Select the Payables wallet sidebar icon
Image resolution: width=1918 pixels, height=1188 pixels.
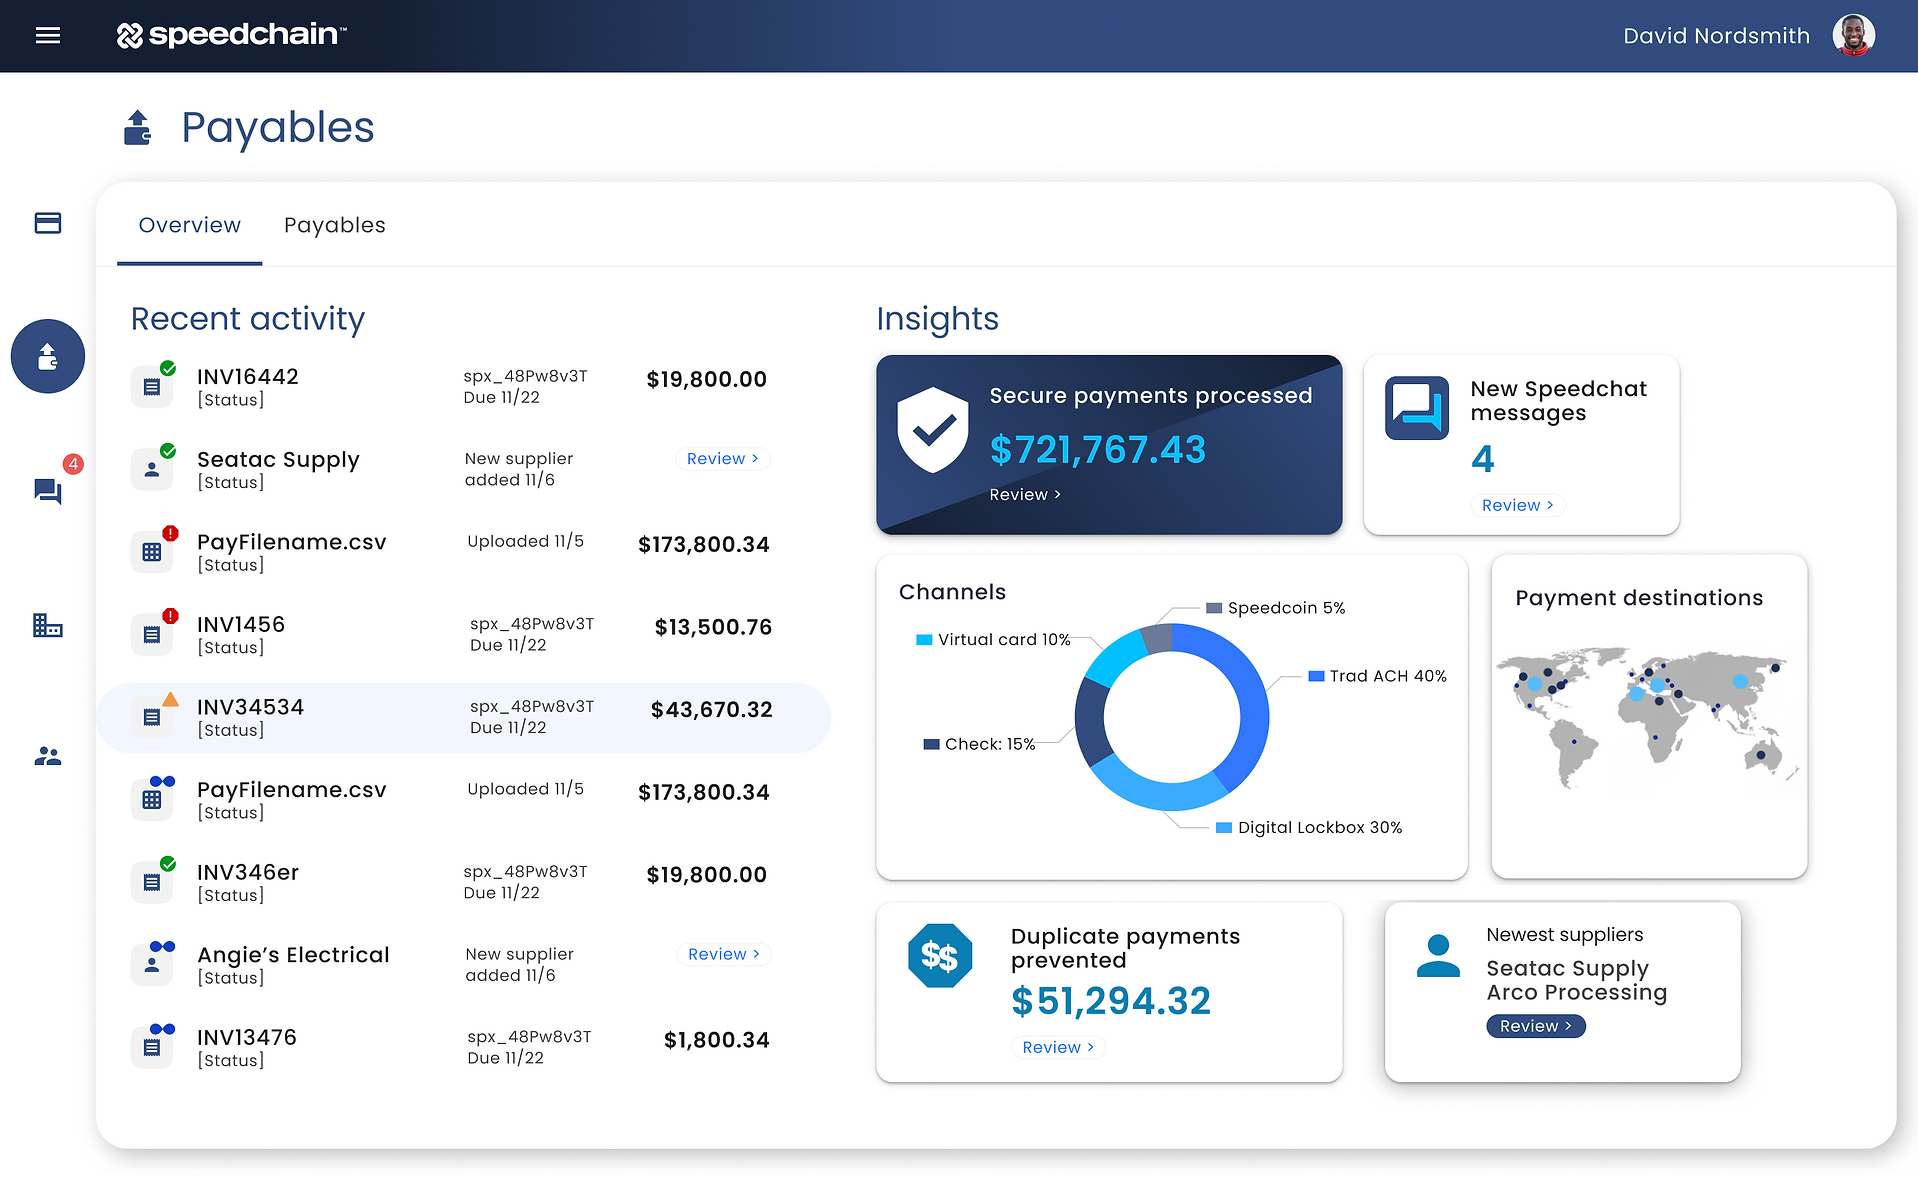click(x=48, y=356)
